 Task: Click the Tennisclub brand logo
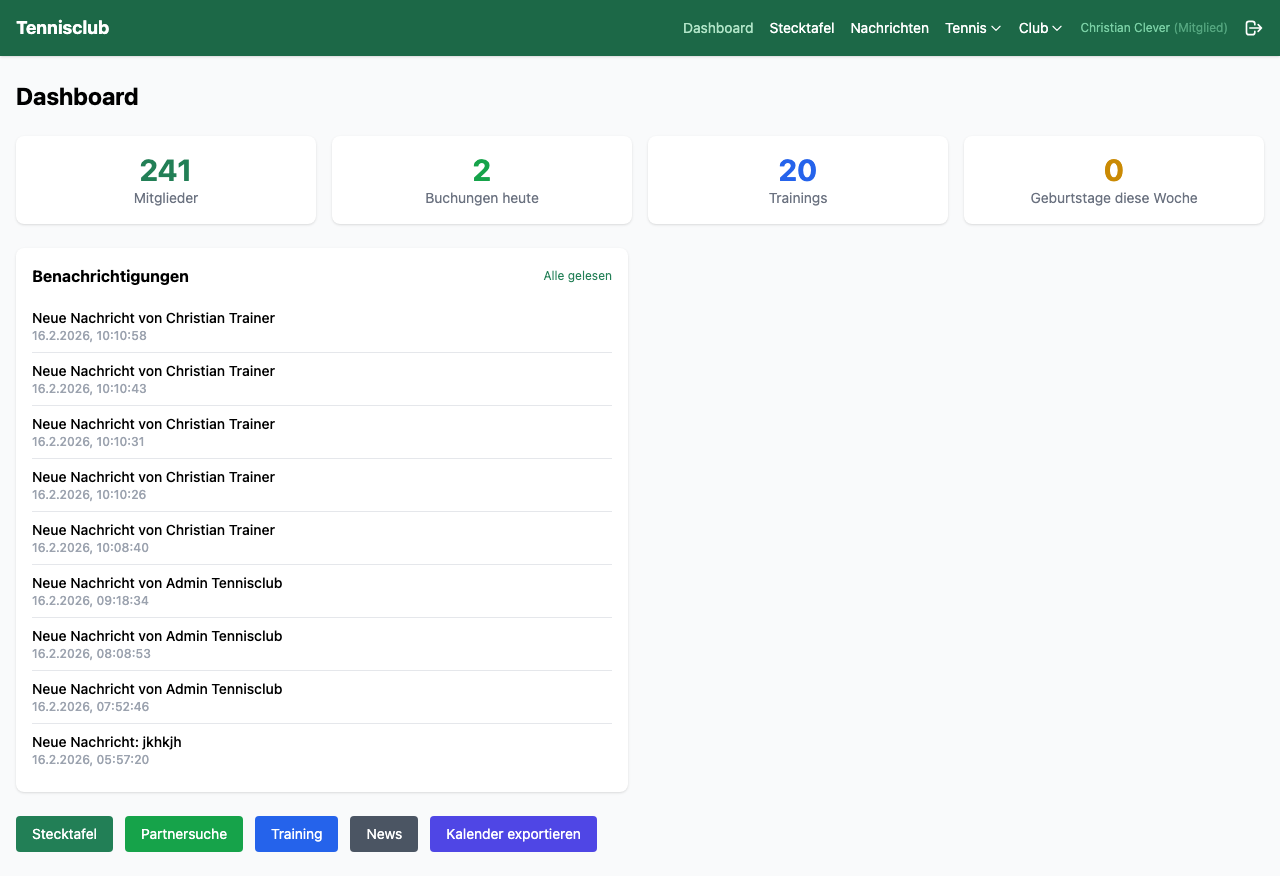coord(63,27)
